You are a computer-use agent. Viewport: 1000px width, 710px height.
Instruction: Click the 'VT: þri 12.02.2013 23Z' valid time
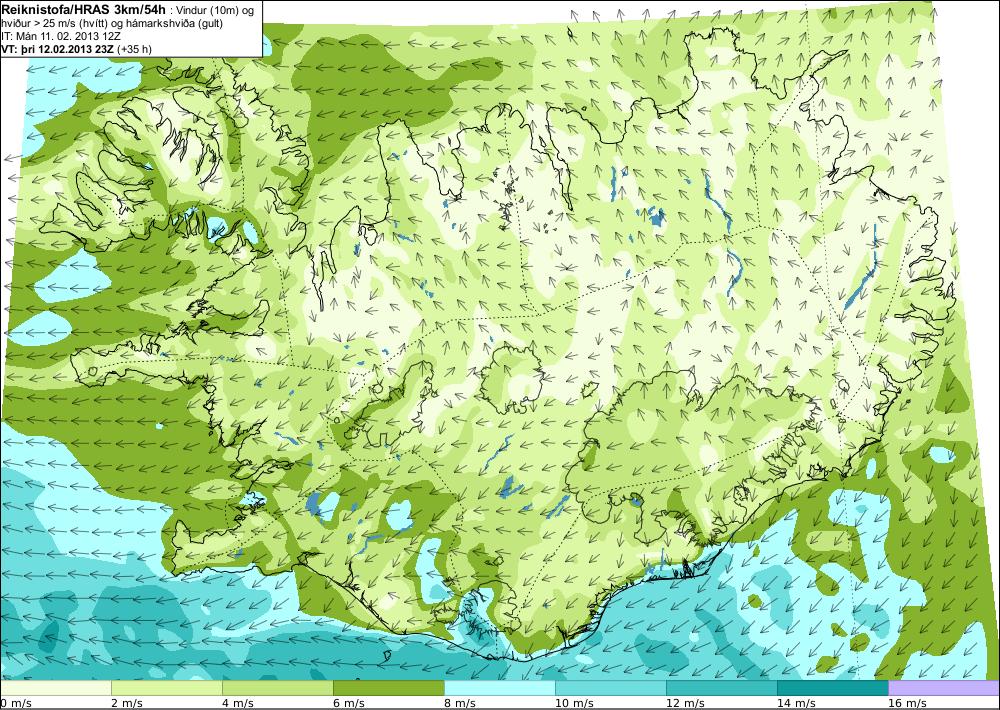click(58, 49)
